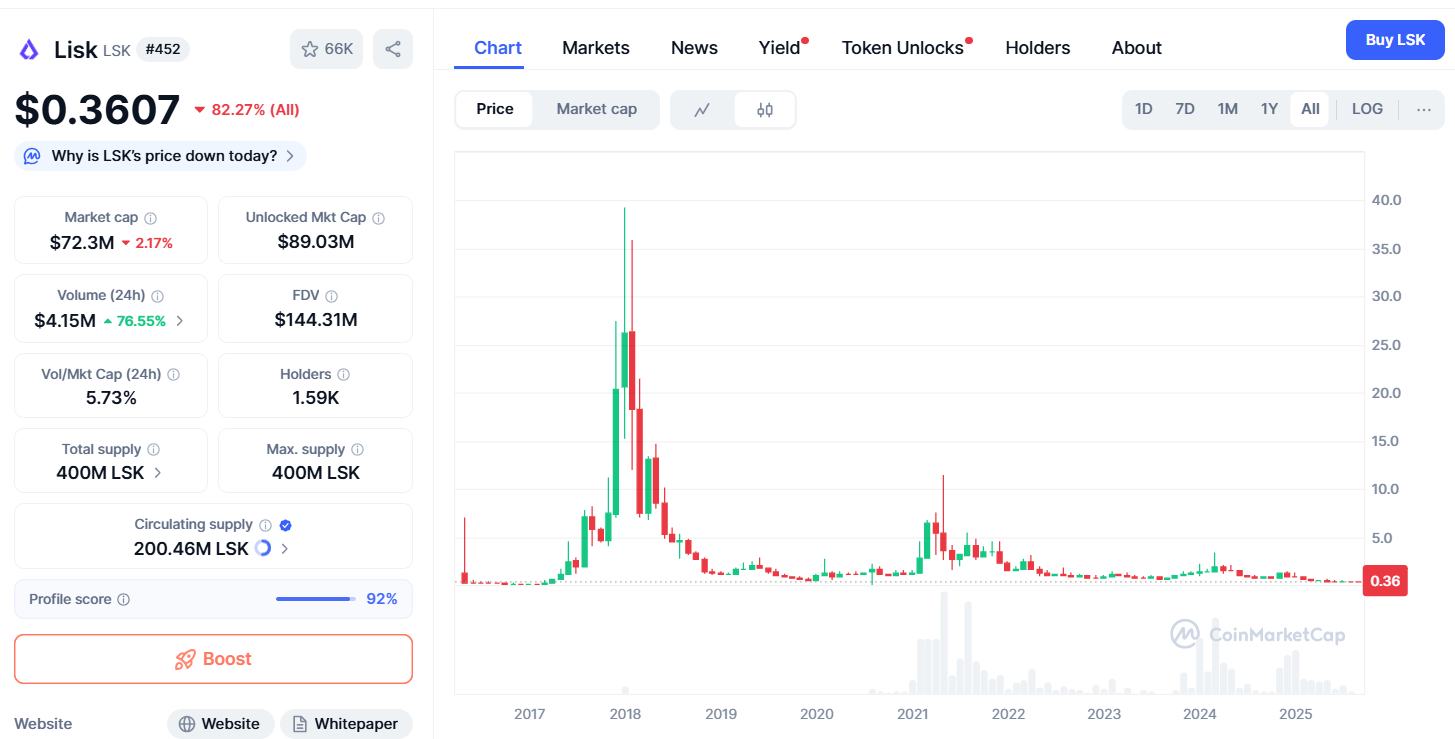The image size is (1455, 739).
Task: Switch chart to Market cap view
Action: 596,109
